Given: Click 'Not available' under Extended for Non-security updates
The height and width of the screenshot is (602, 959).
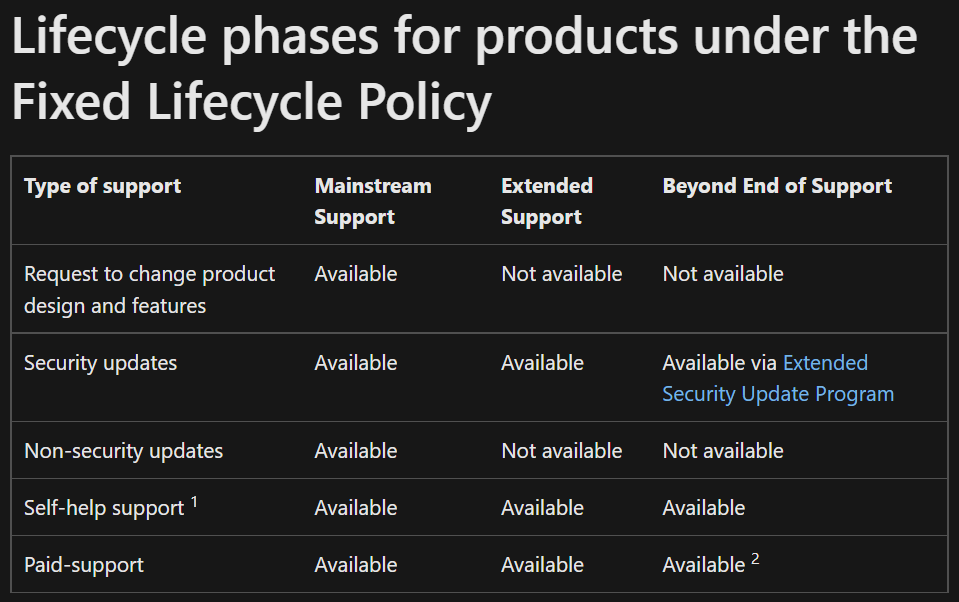Looking at the screenshot, I should pos(561,451).
